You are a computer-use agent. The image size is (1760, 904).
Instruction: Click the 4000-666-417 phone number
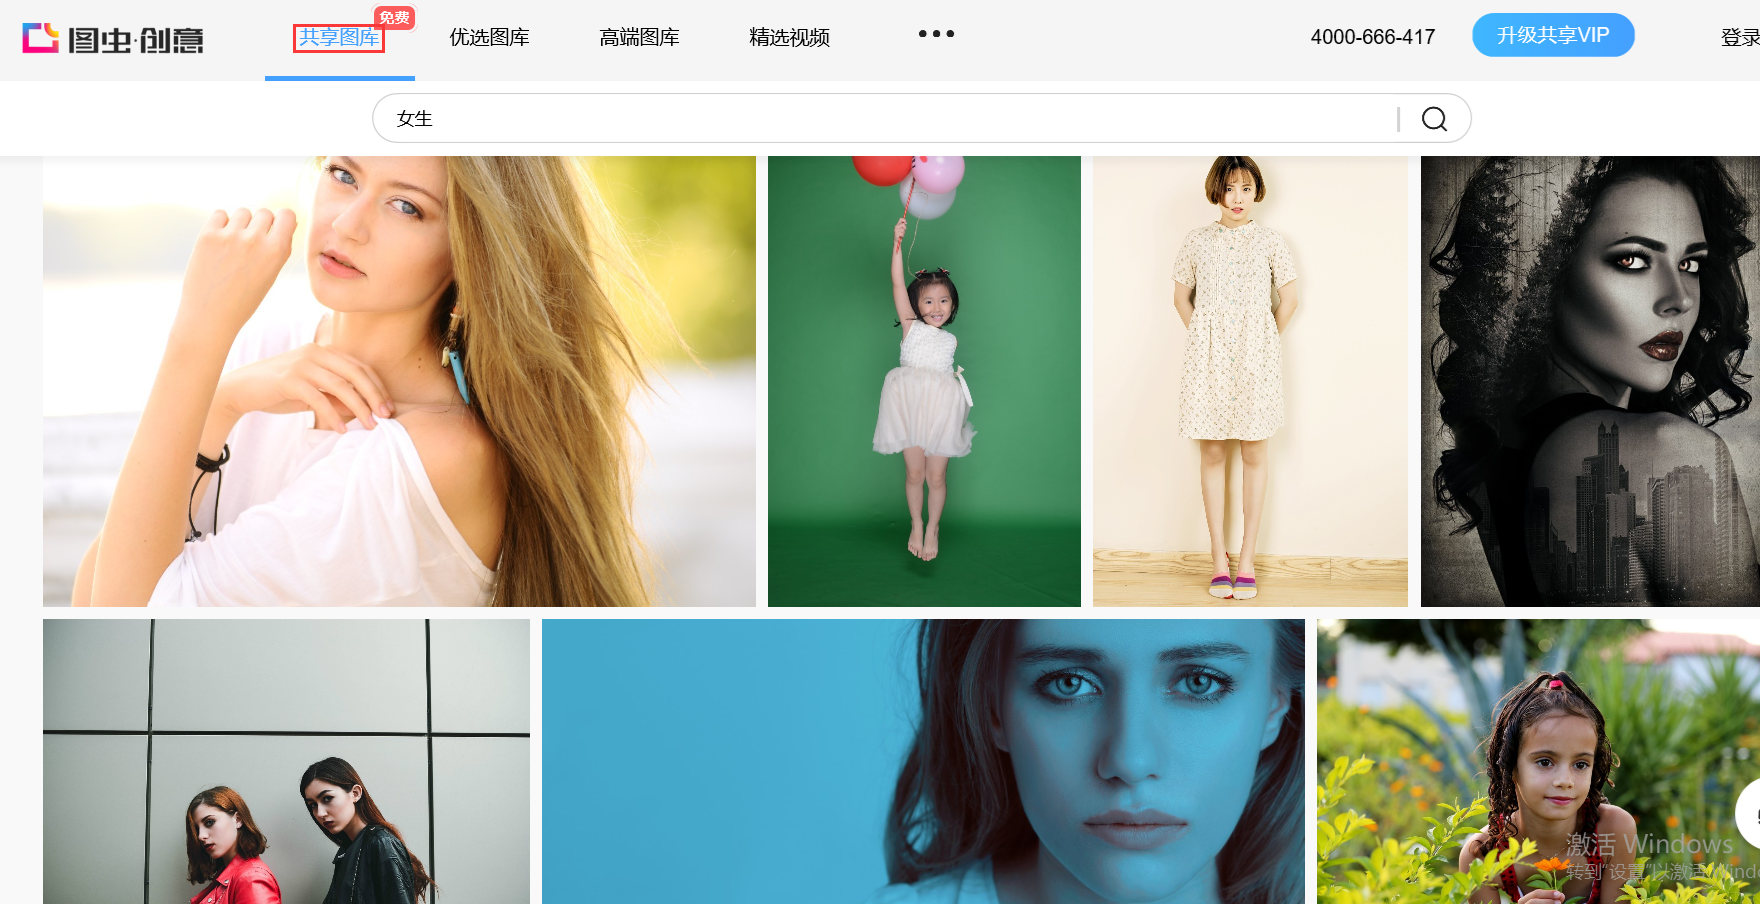pos(1372,37)
